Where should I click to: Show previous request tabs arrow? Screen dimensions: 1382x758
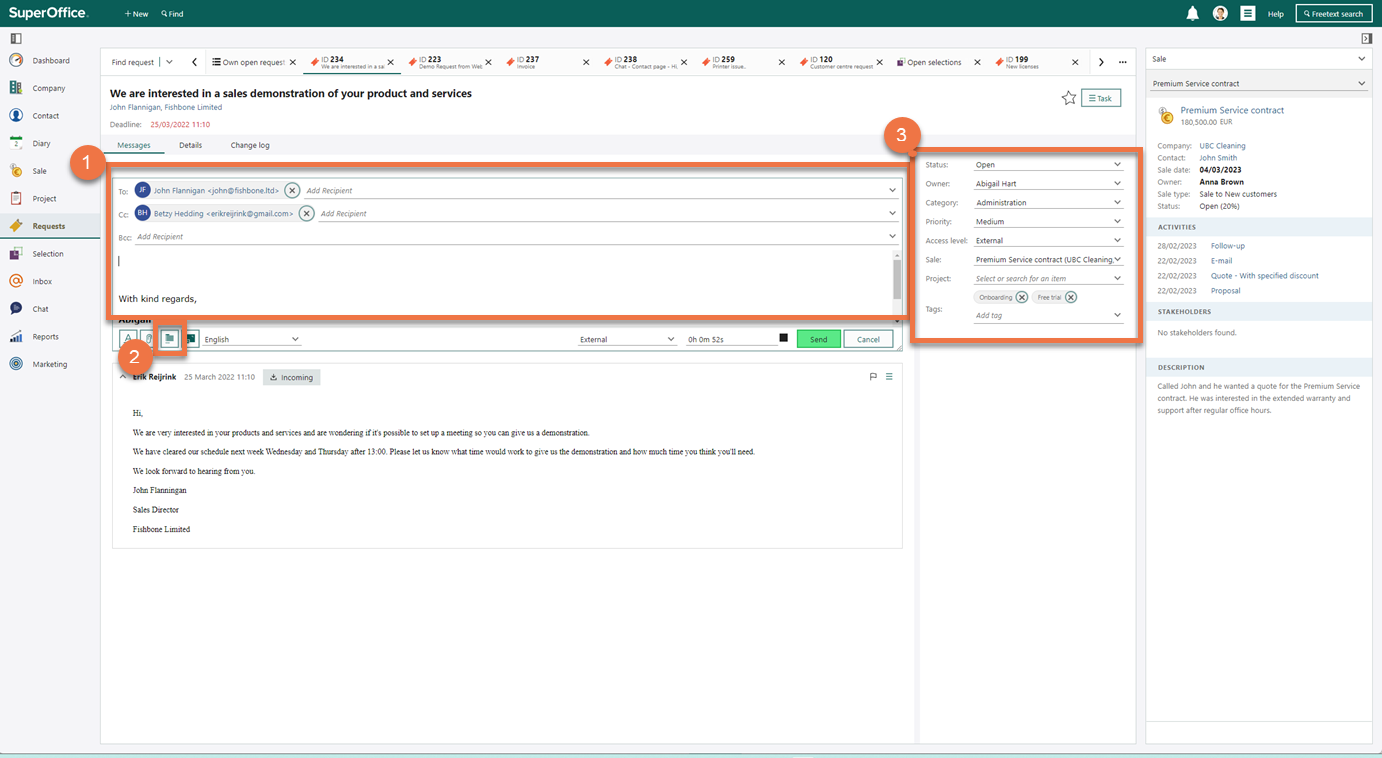tap(194, 62)
